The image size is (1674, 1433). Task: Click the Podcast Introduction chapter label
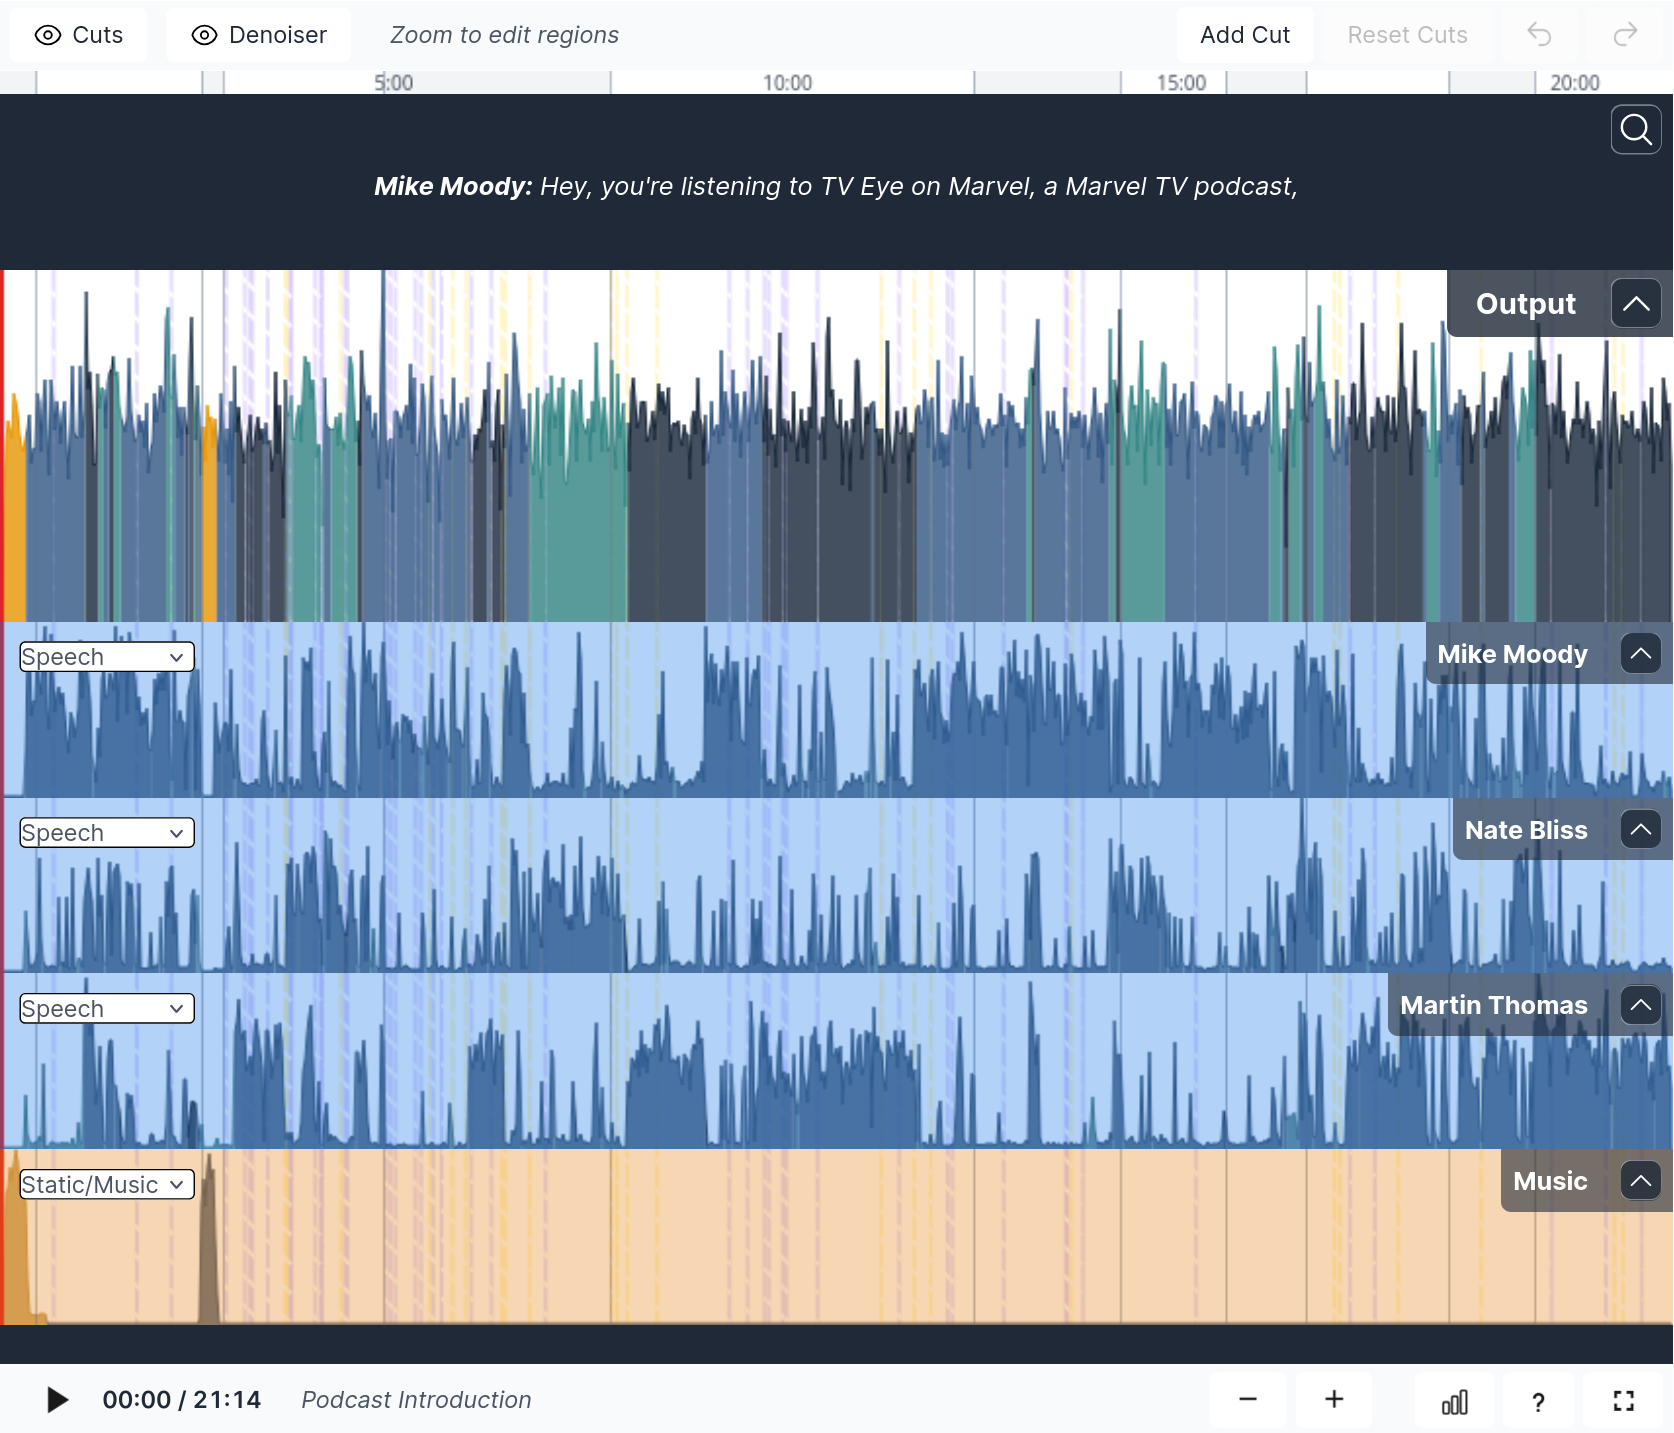(416, 1400)
